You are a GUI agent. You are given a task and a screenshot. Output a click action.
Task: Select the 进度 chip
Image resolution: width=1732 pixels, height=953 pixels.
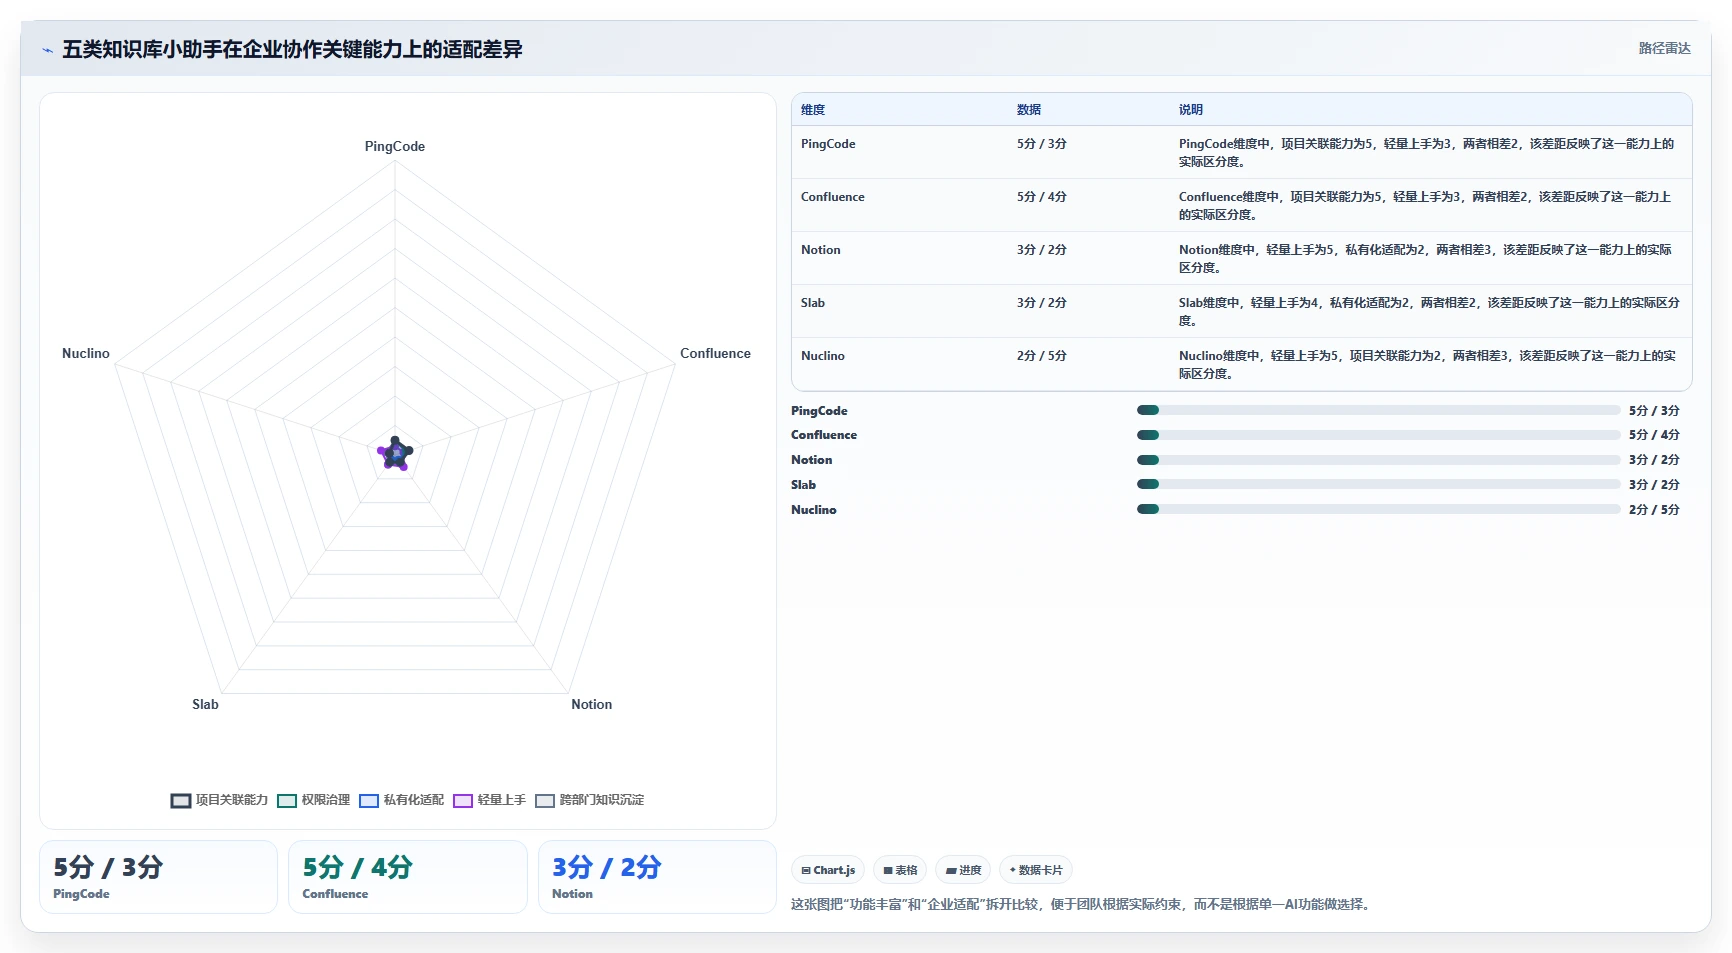[963, 870]
